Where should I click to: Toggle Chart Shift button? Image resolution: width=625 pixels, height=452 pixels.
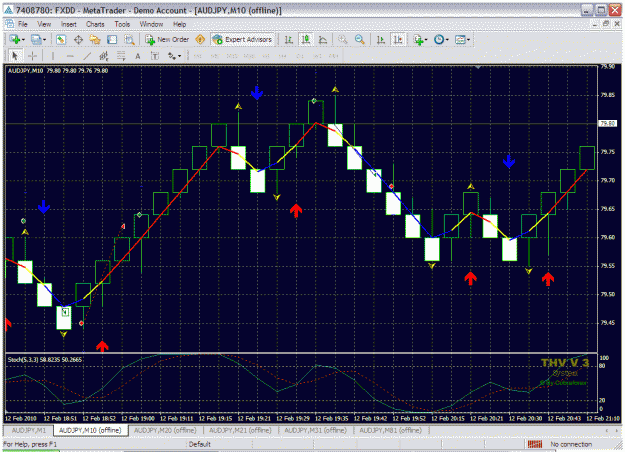pos(398,39)
